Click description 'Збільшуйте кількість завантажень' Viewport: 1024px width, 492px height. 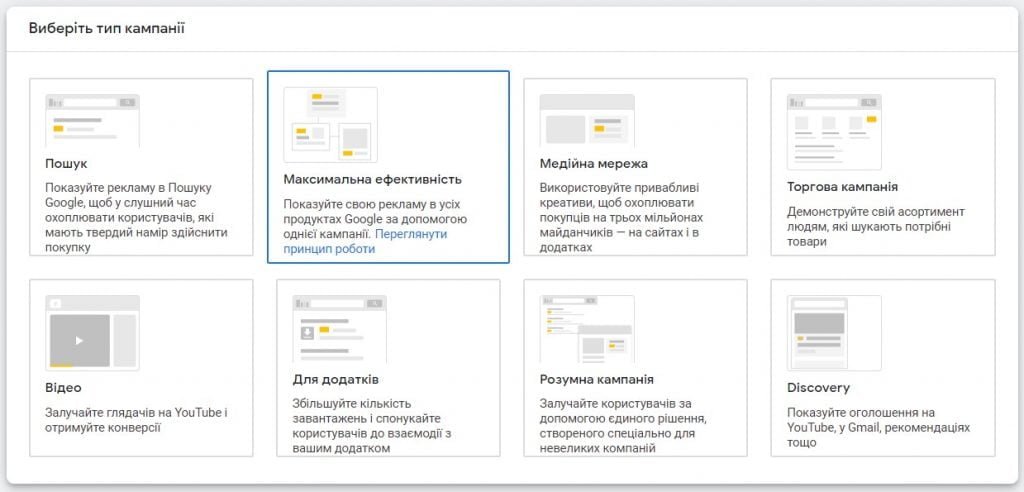372,426
